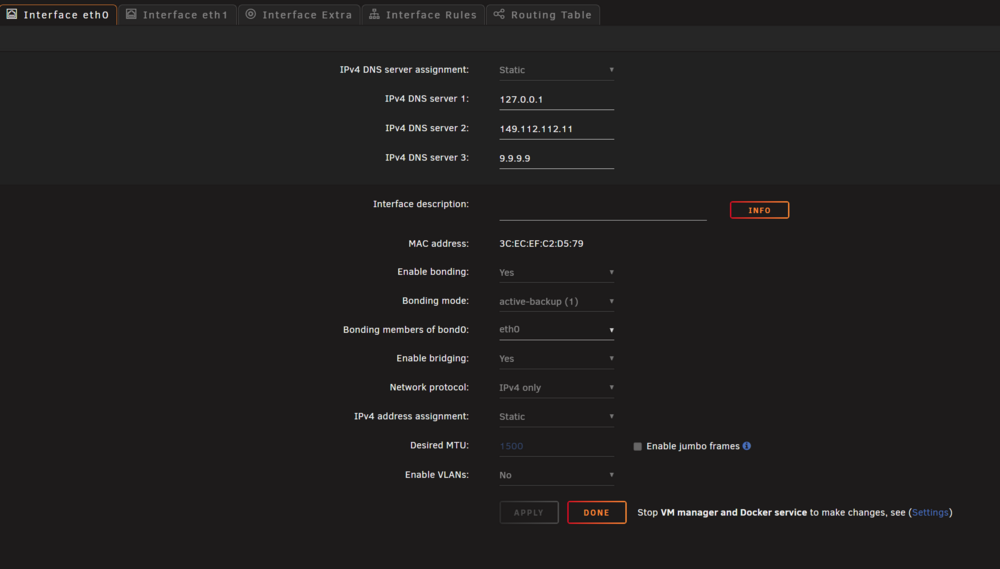Open the Enable bridging dropdown
The width and height of the screenshot is (1000, 569).
coord(556,358)
